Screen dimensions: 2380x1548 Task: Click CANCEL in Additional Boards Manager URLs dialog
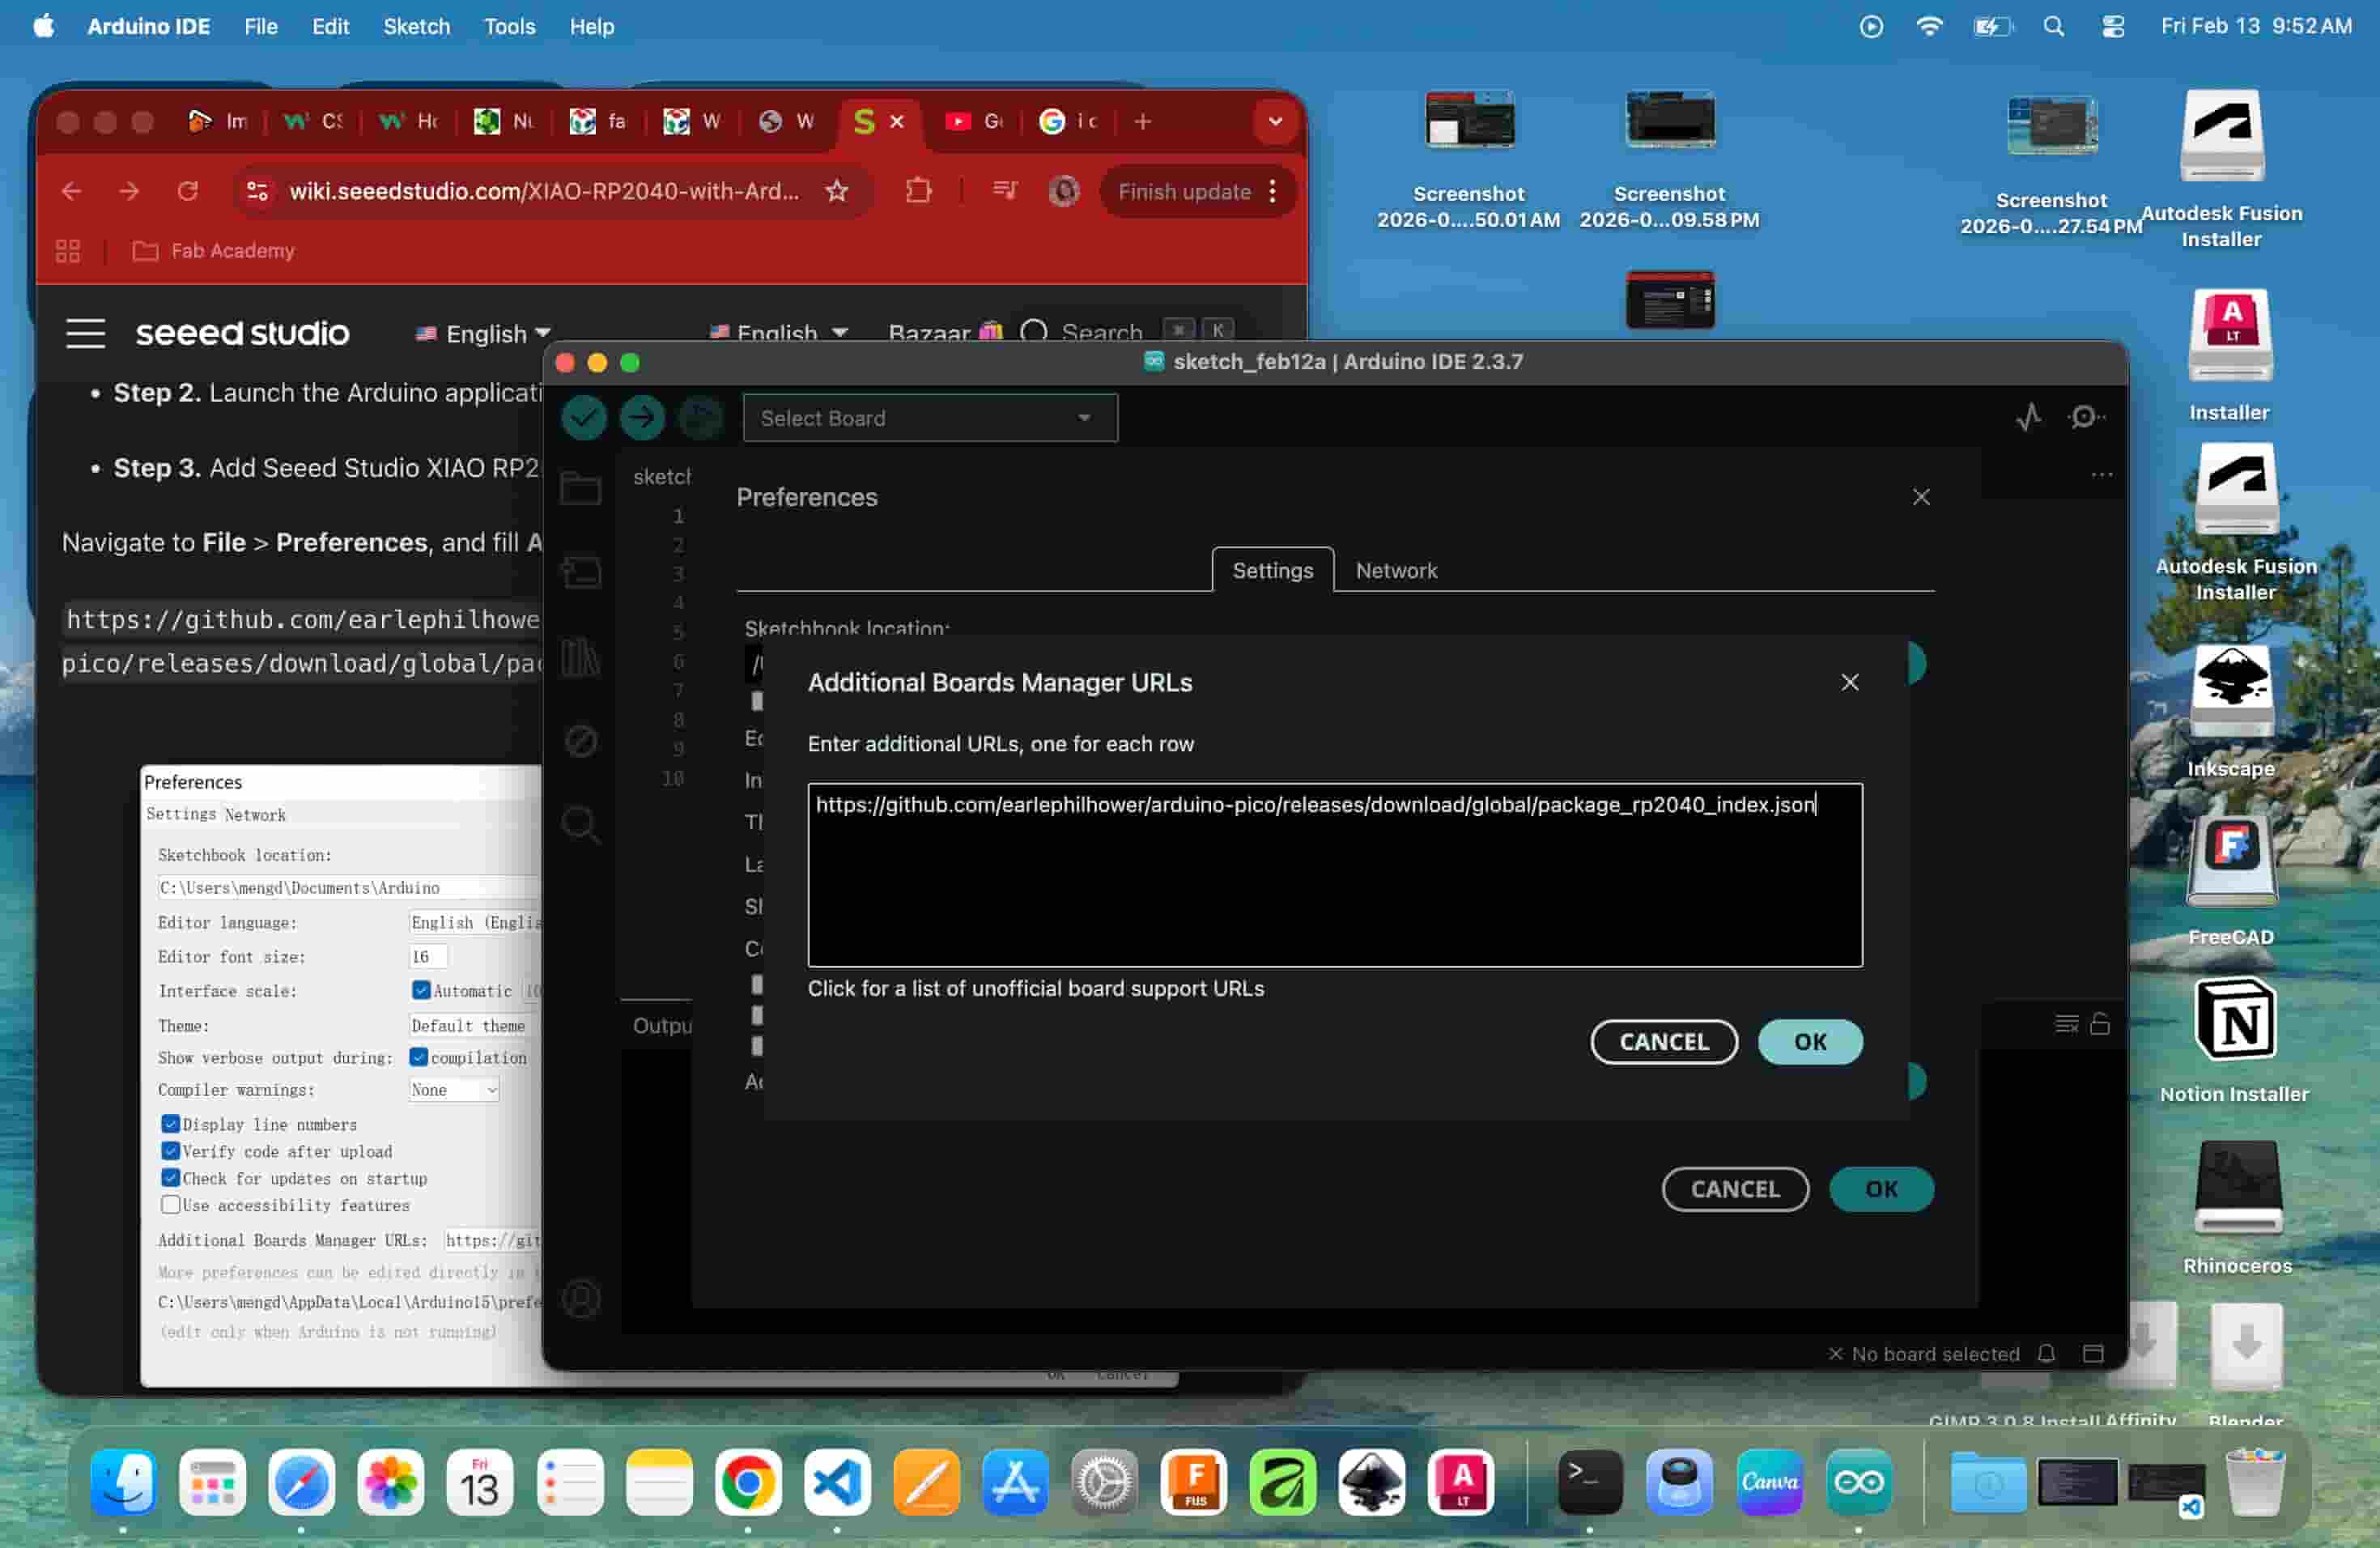coord(1663,1042)
